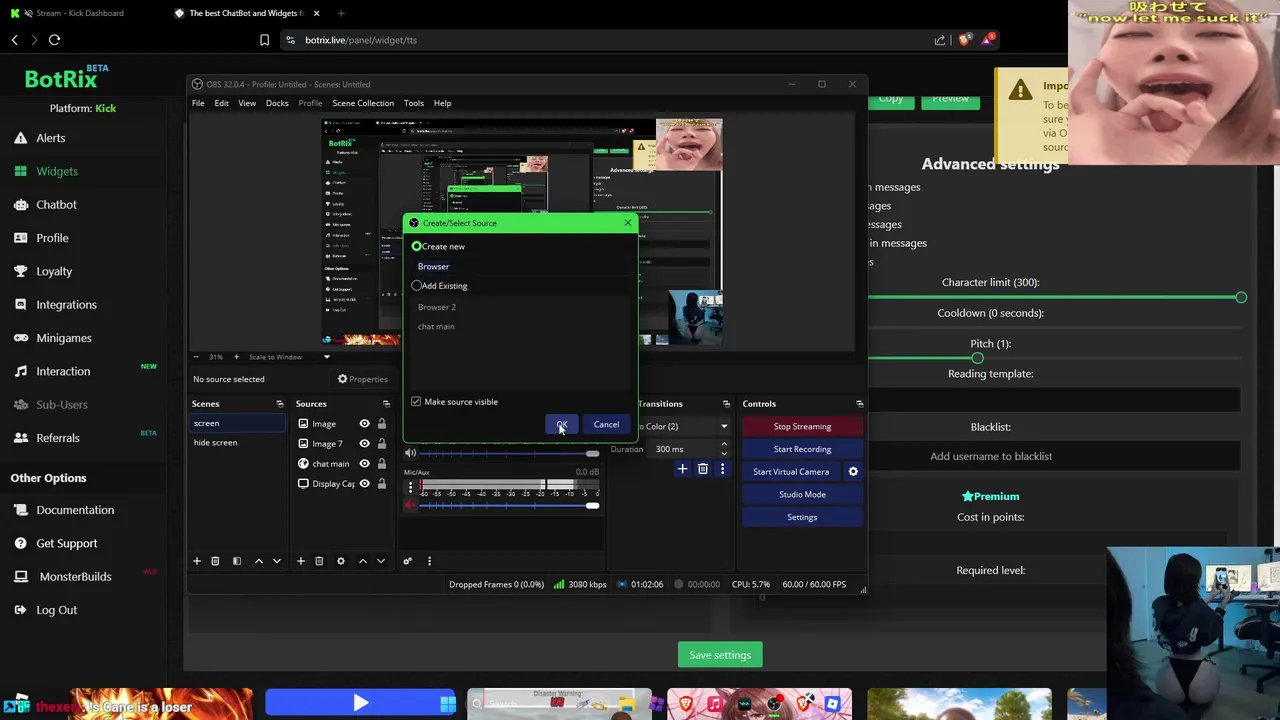The image size is (1280, 720).
Task: Remove selected scene using Scenes dock trash icon
Action: tap(215, 561)
